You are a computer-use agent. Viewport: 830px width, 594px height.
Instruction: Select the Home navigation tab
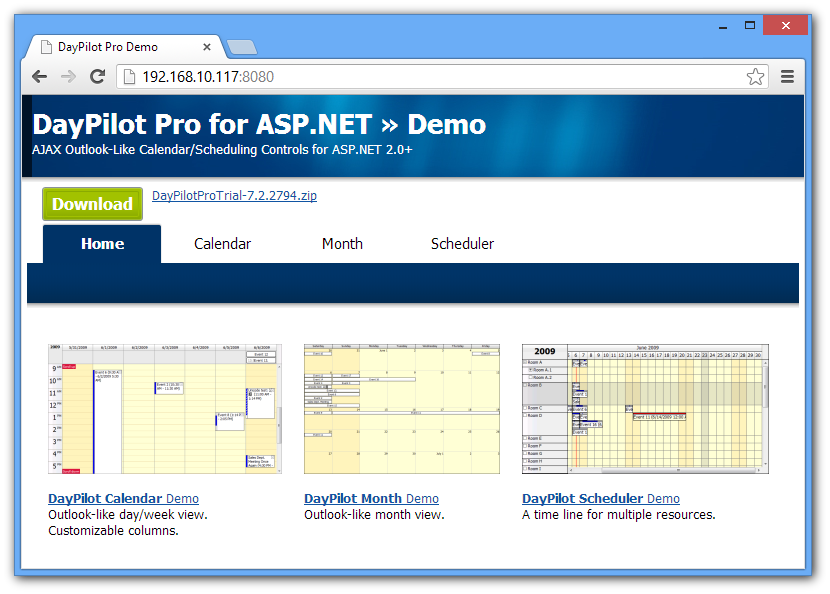coord(102,244)
